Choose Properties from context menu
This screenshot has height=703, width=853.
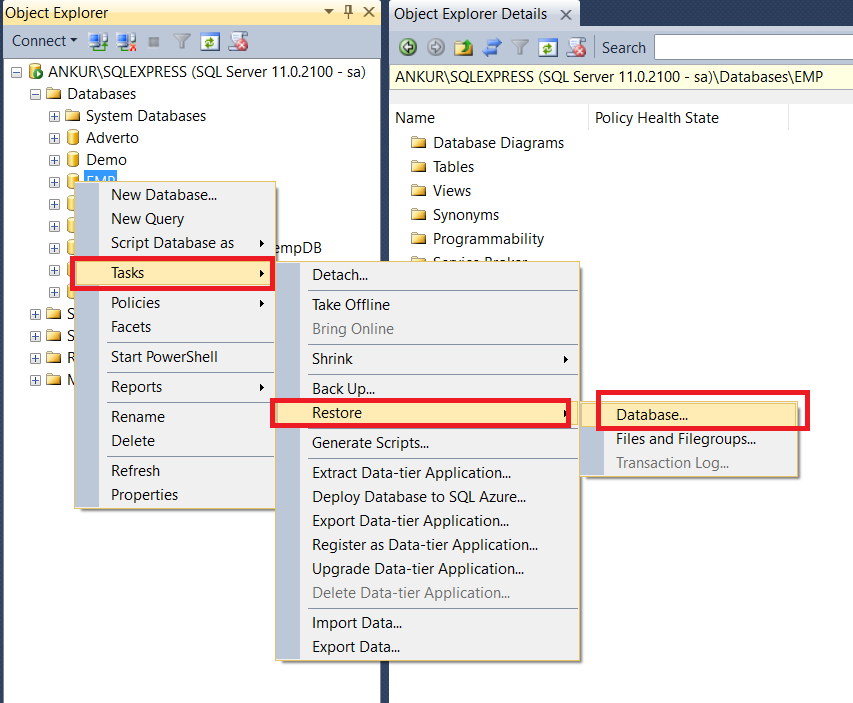(175, 495)
